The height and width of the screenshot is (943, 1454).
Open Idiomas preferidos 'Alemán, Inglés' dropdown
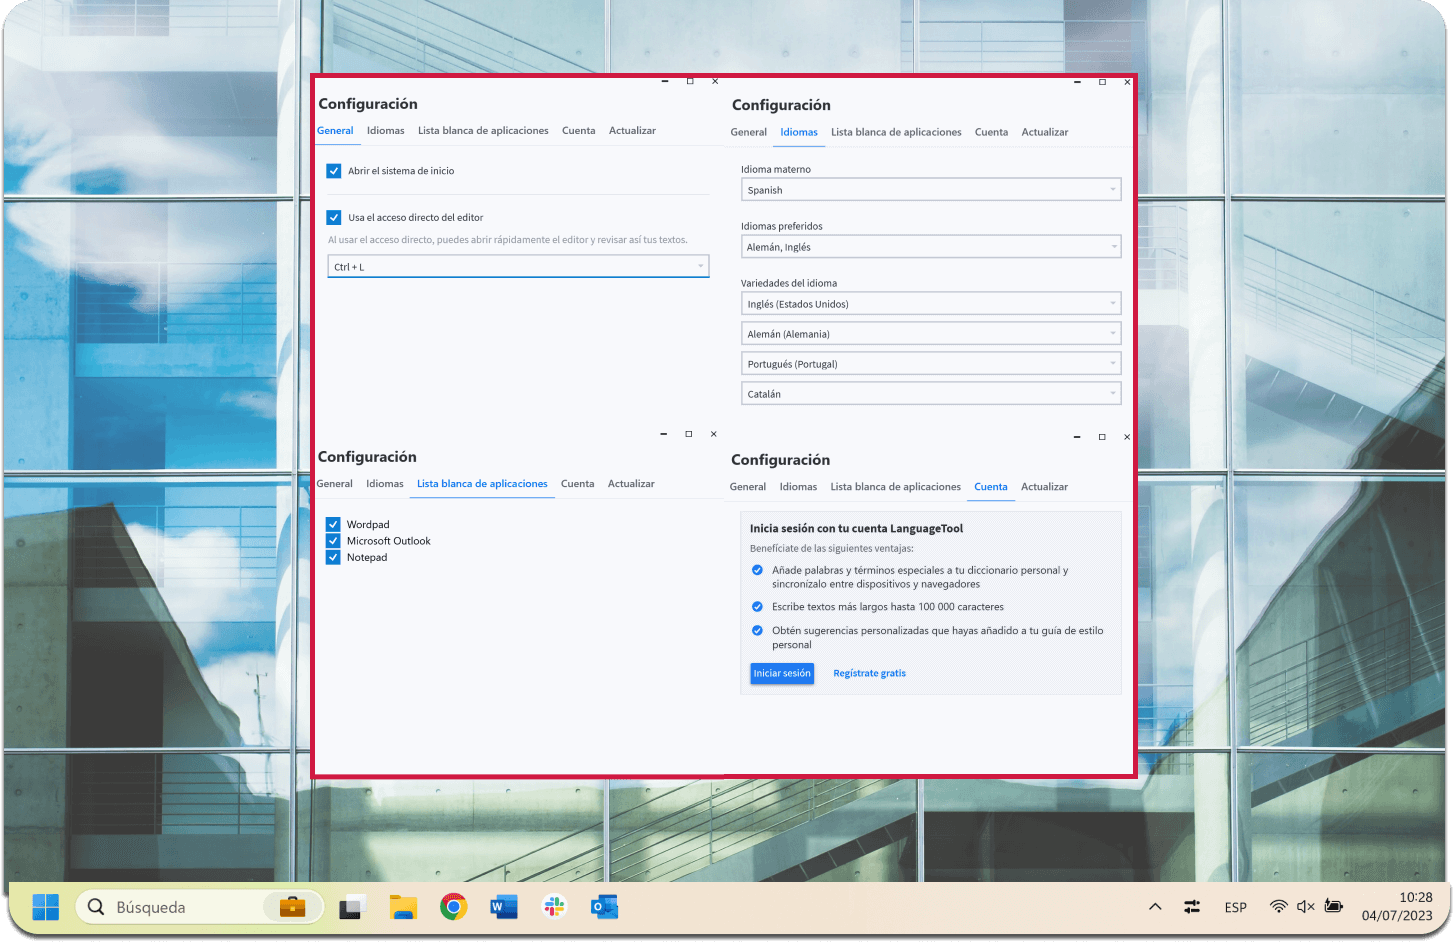click(x=931, y=247)
